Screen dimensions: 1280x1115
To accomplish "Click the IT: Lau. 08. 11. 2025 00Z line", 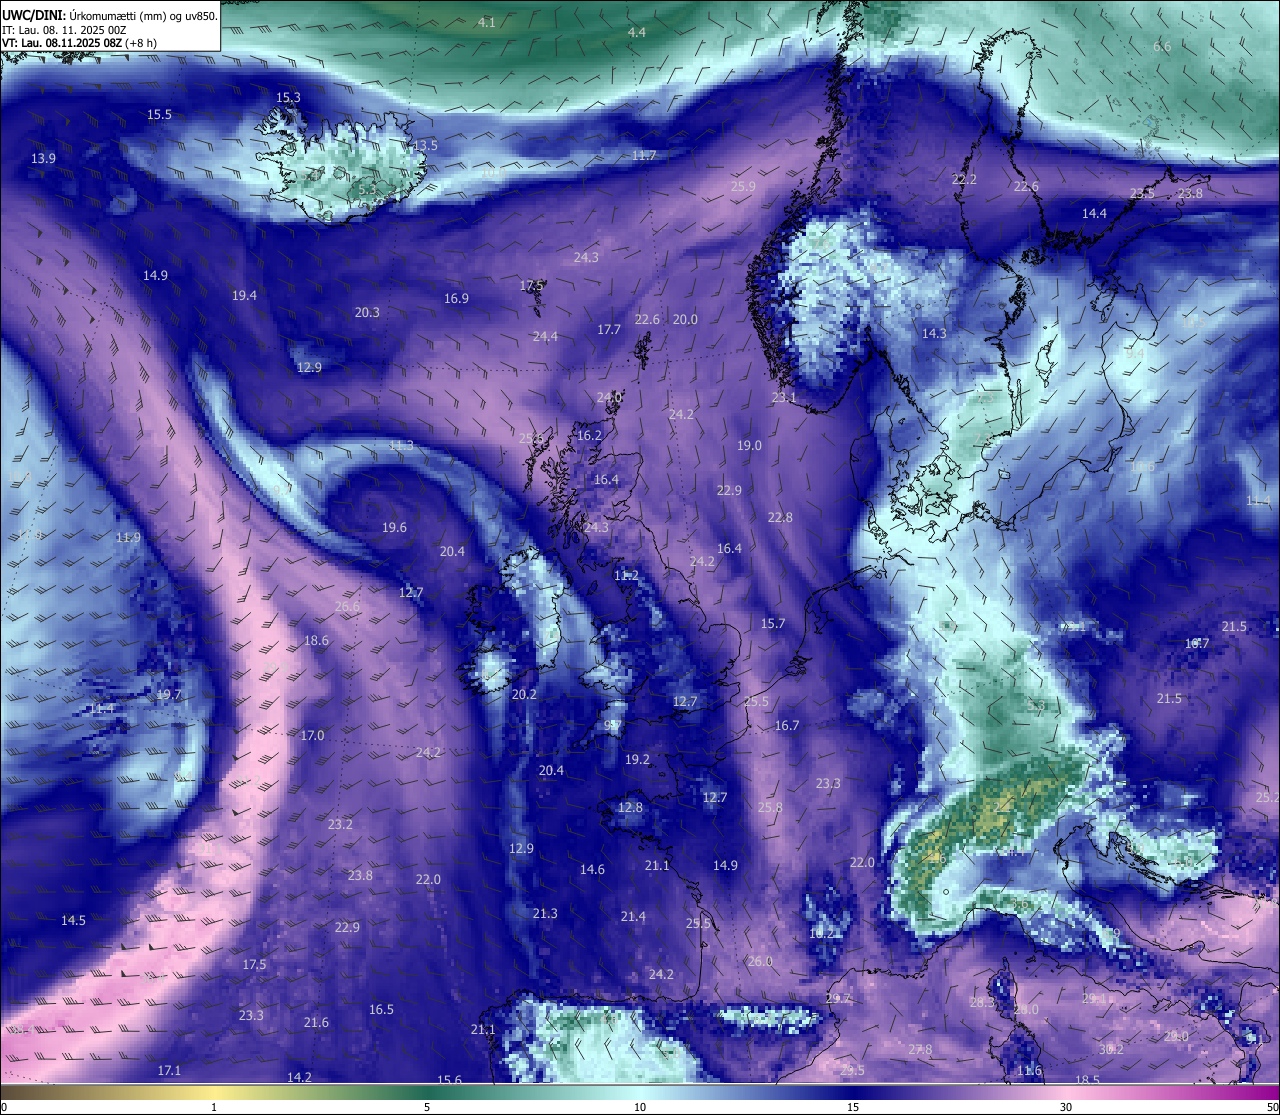I will click(64, 30).
